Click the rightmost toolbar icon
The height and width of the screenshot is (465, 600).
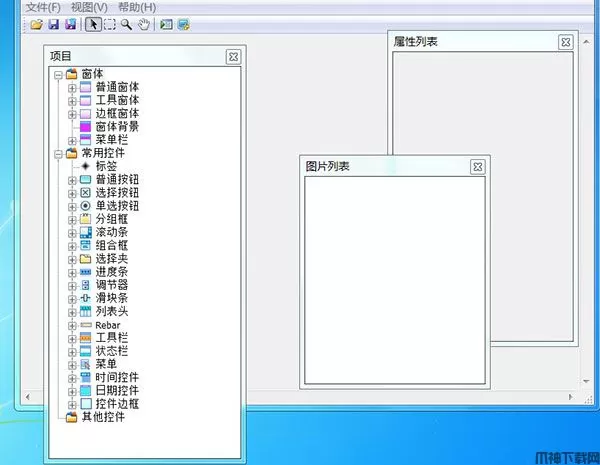[x=184, y=24]
